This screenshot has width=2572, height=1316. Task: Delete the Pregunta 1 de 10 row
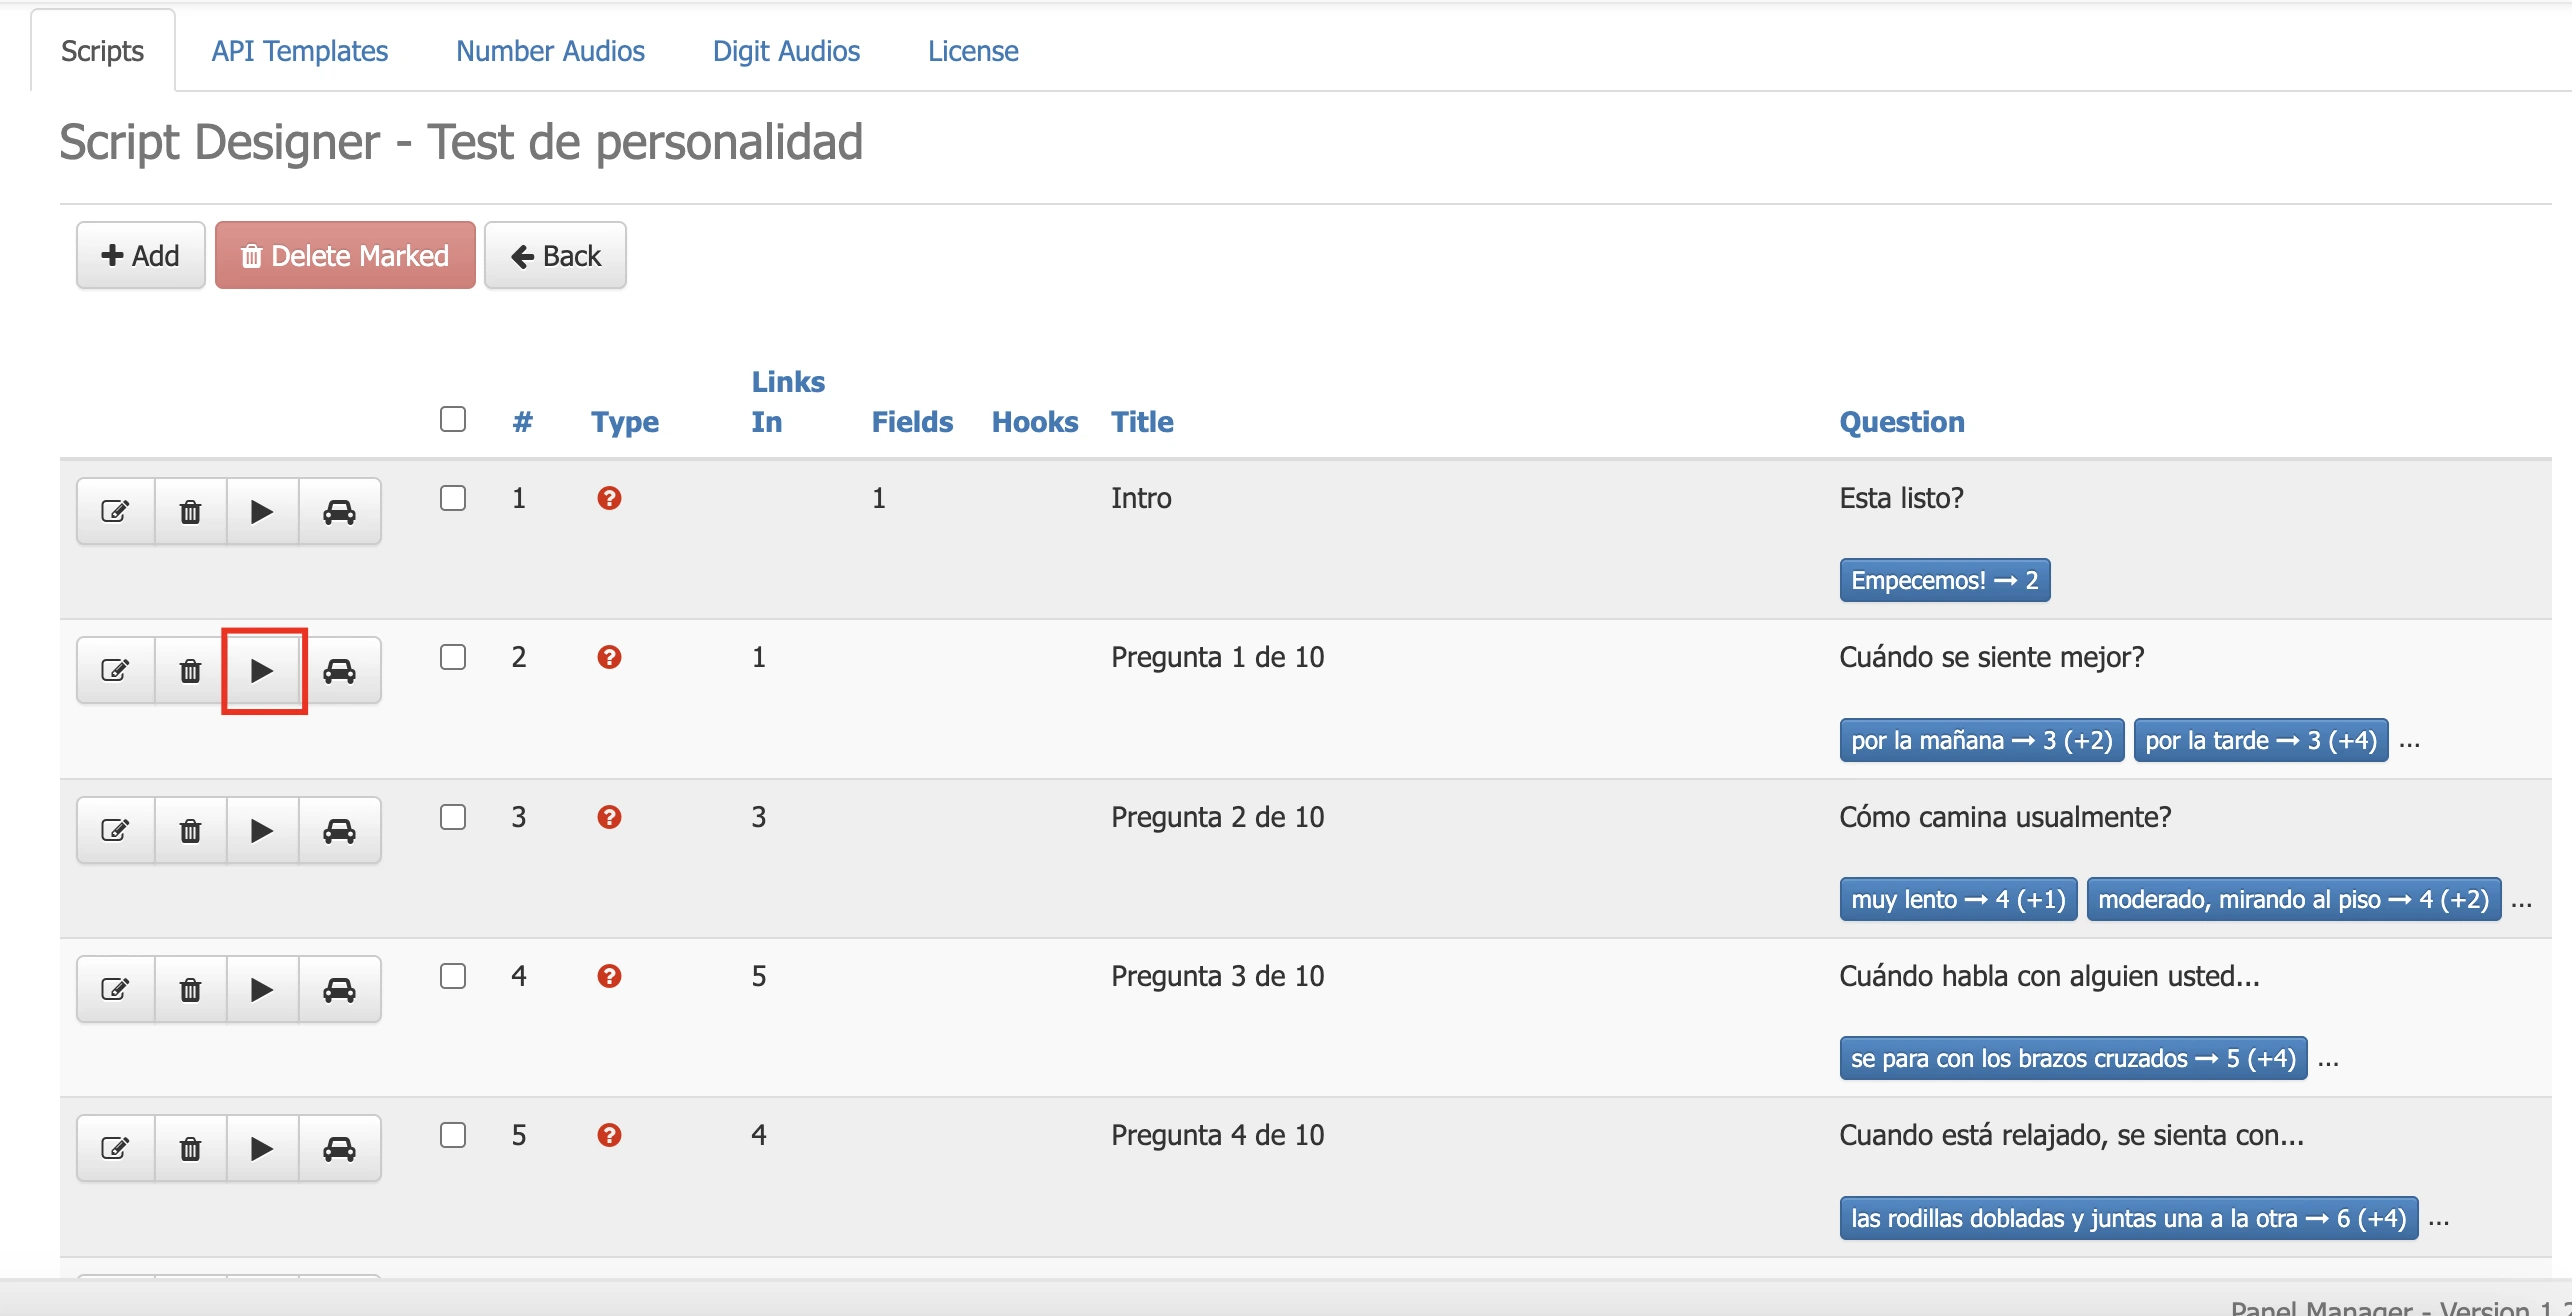coord(190,670)
